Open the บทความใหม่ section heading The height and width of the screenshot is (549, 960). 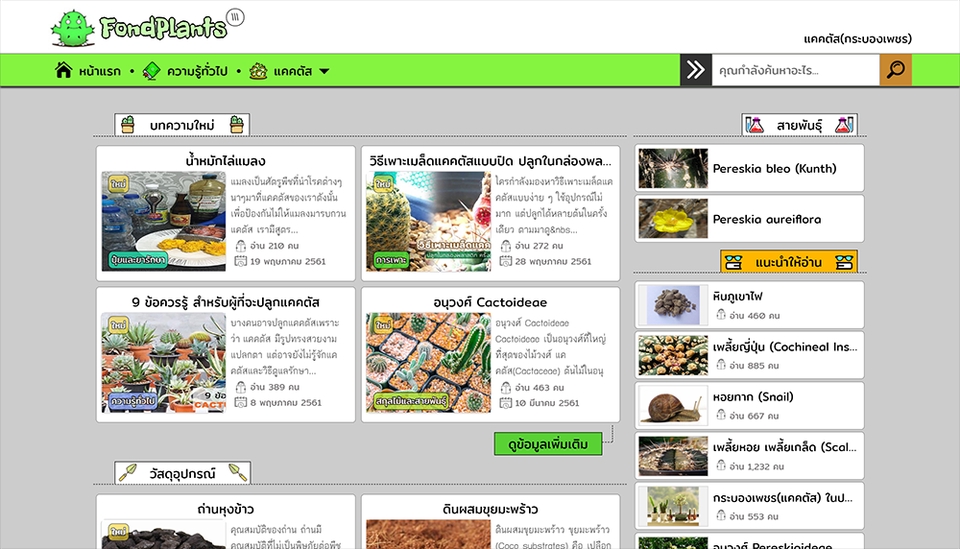point(182,125)
